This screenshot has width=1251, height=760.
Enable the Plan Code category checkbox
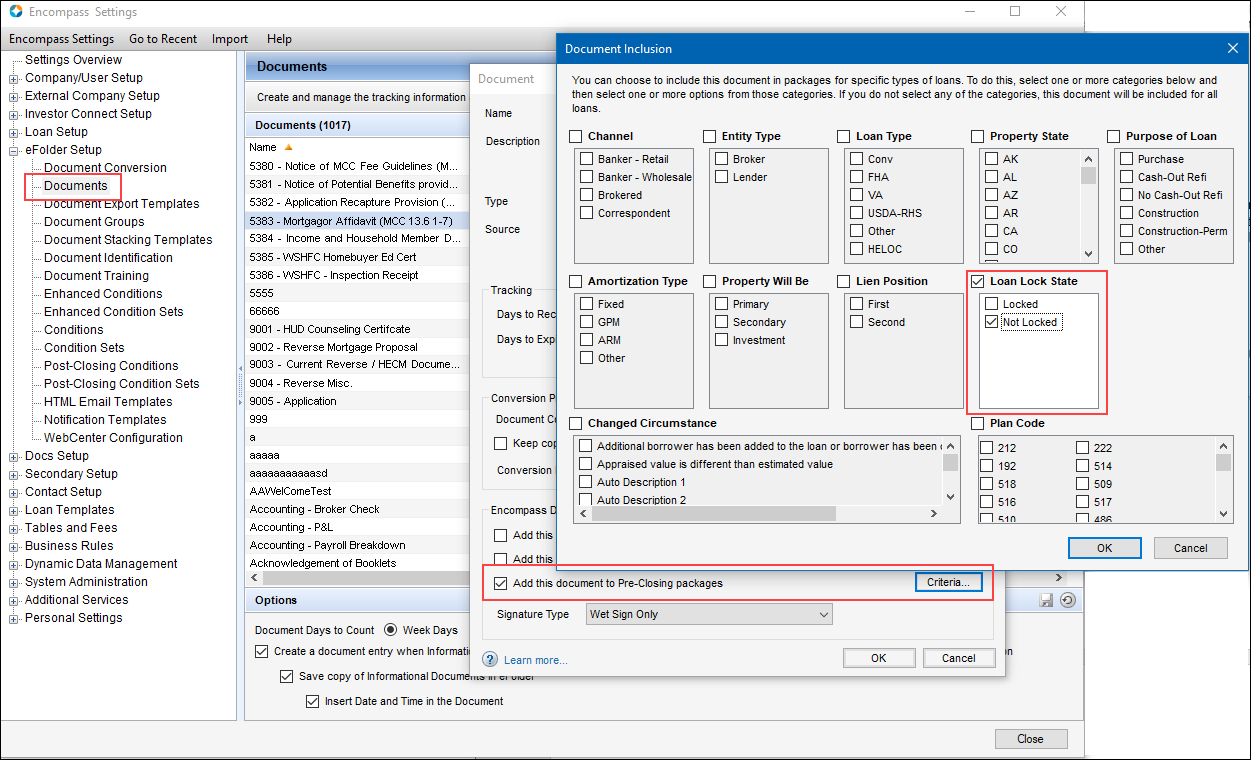pos(977,423)
